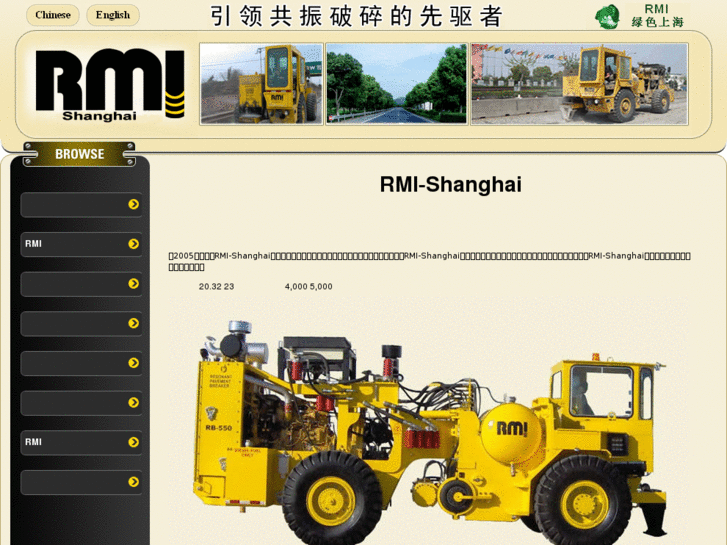727x545 pixels.
Task: Open second RMI sidebar menu item near the bottom
Action: pos(81,442)
